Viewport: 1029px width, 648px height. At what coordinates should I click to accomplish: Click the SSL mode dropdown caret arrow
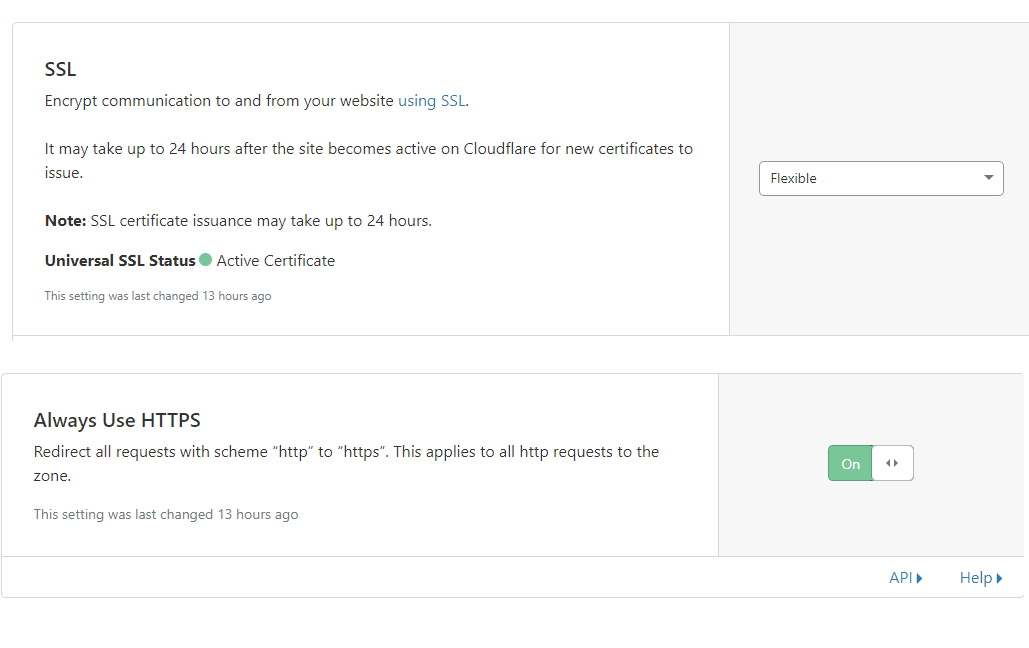click(x=989, y=178)
